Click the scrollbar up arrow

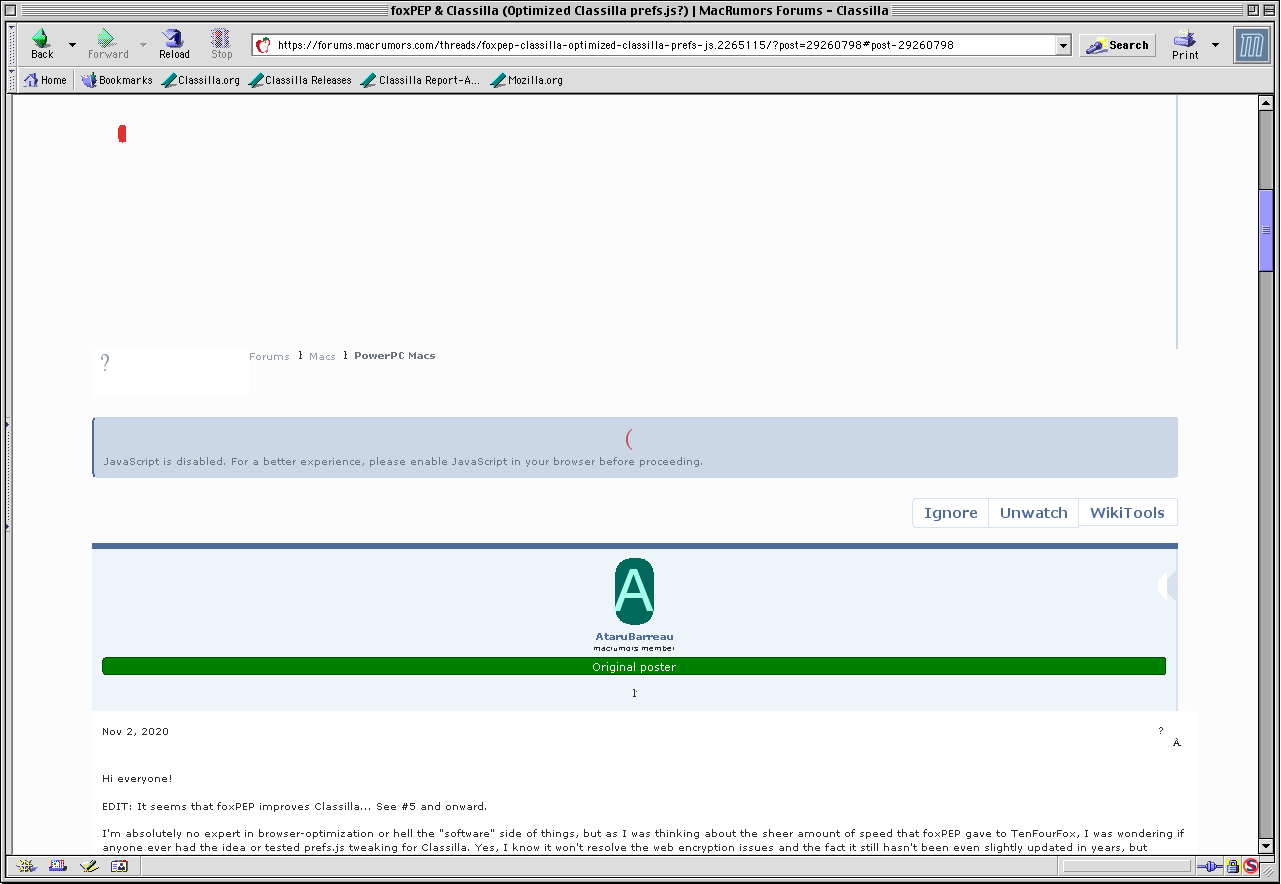pyautogui.click(x=1266, y=104)
